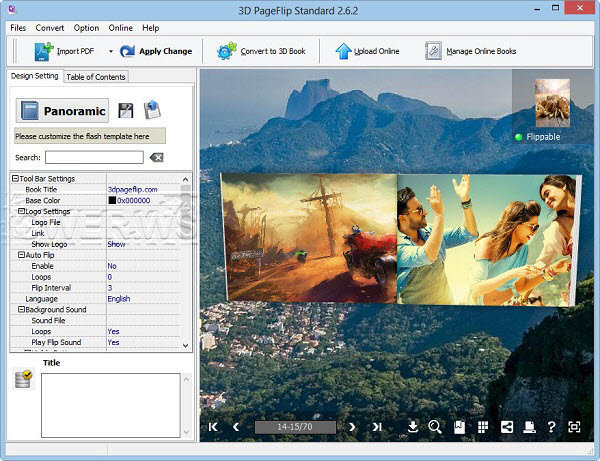600x461 pixels.
Task: Collapse the Tool Bar Settings group
Action: click(15, 179)
